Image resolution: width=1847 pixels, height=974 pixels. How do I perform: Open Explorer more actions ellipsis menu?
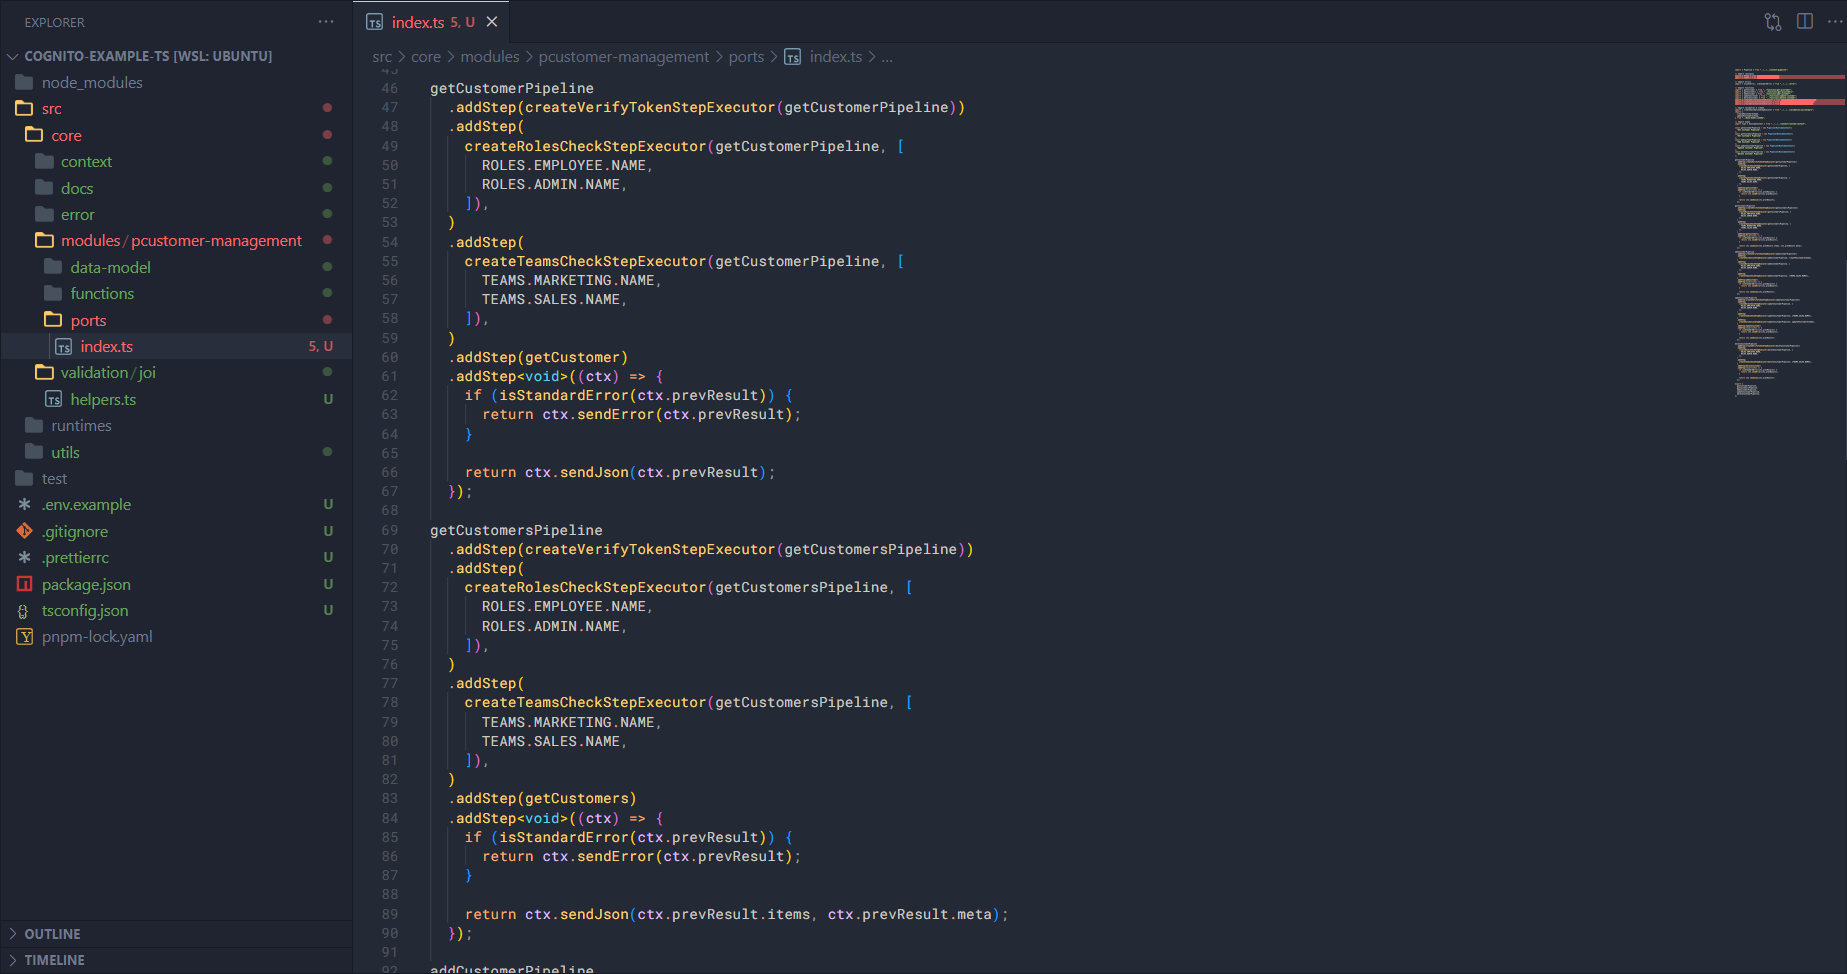tap(326, 22)
